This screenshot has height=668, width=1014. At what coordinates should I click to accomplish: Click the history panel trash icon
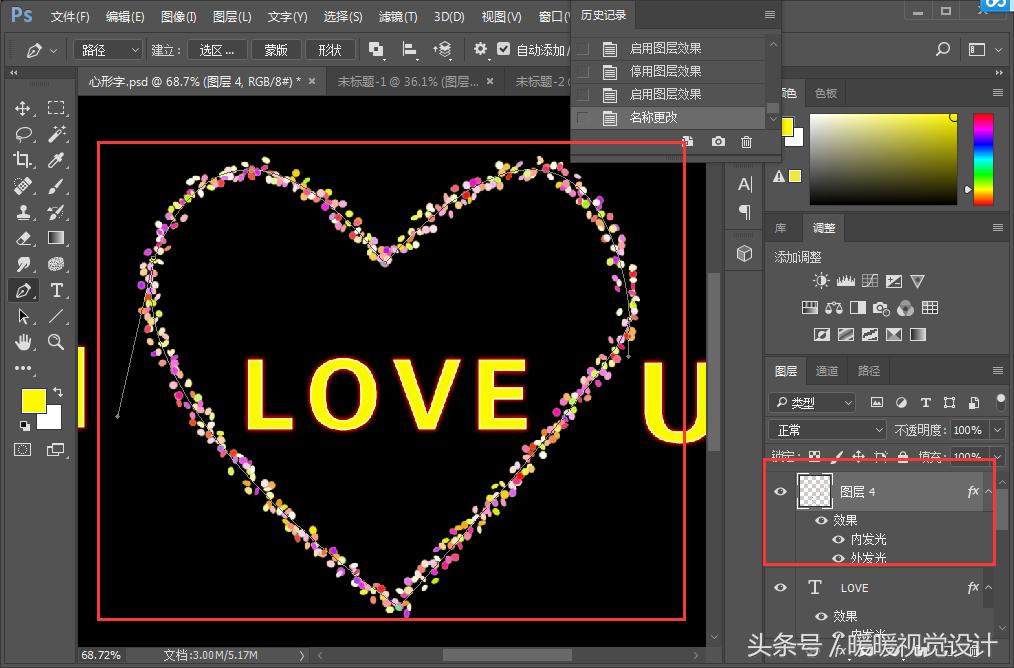tap(746, 142)
